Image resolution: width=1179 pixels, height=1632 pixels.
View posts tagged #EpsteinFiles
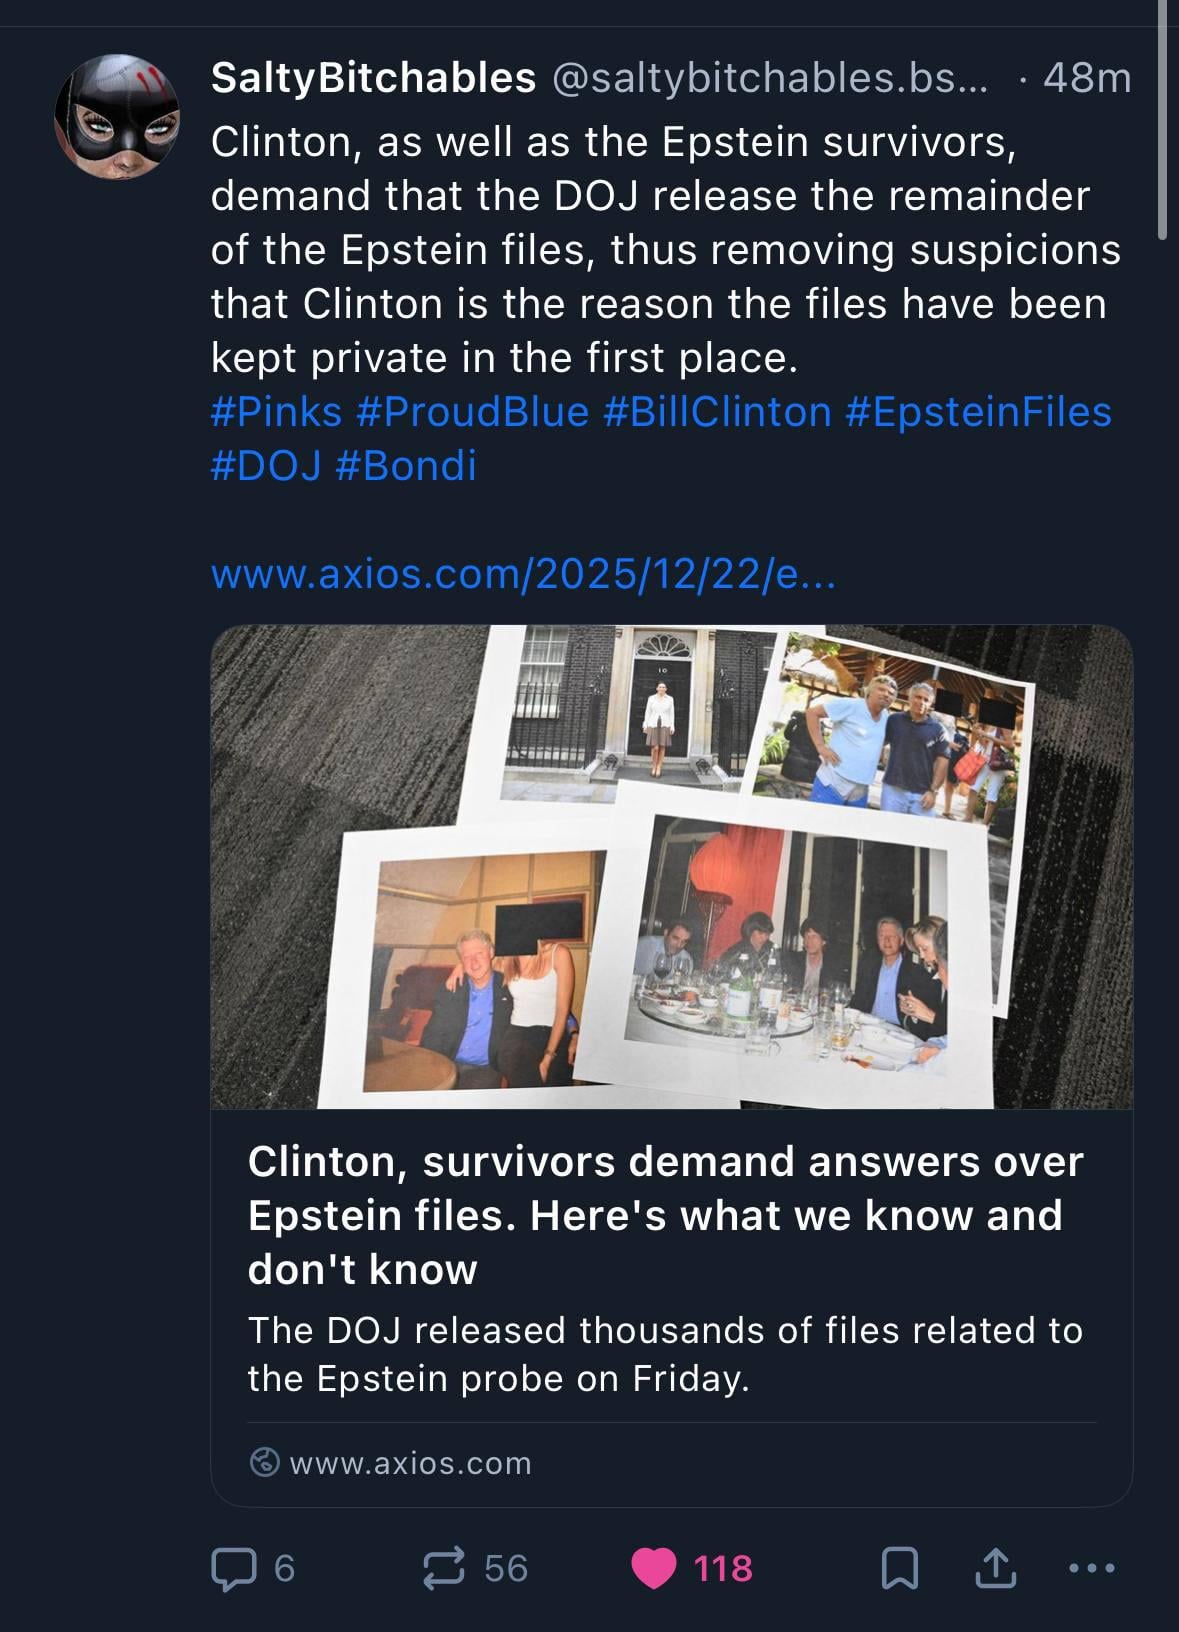coord(979,412)
